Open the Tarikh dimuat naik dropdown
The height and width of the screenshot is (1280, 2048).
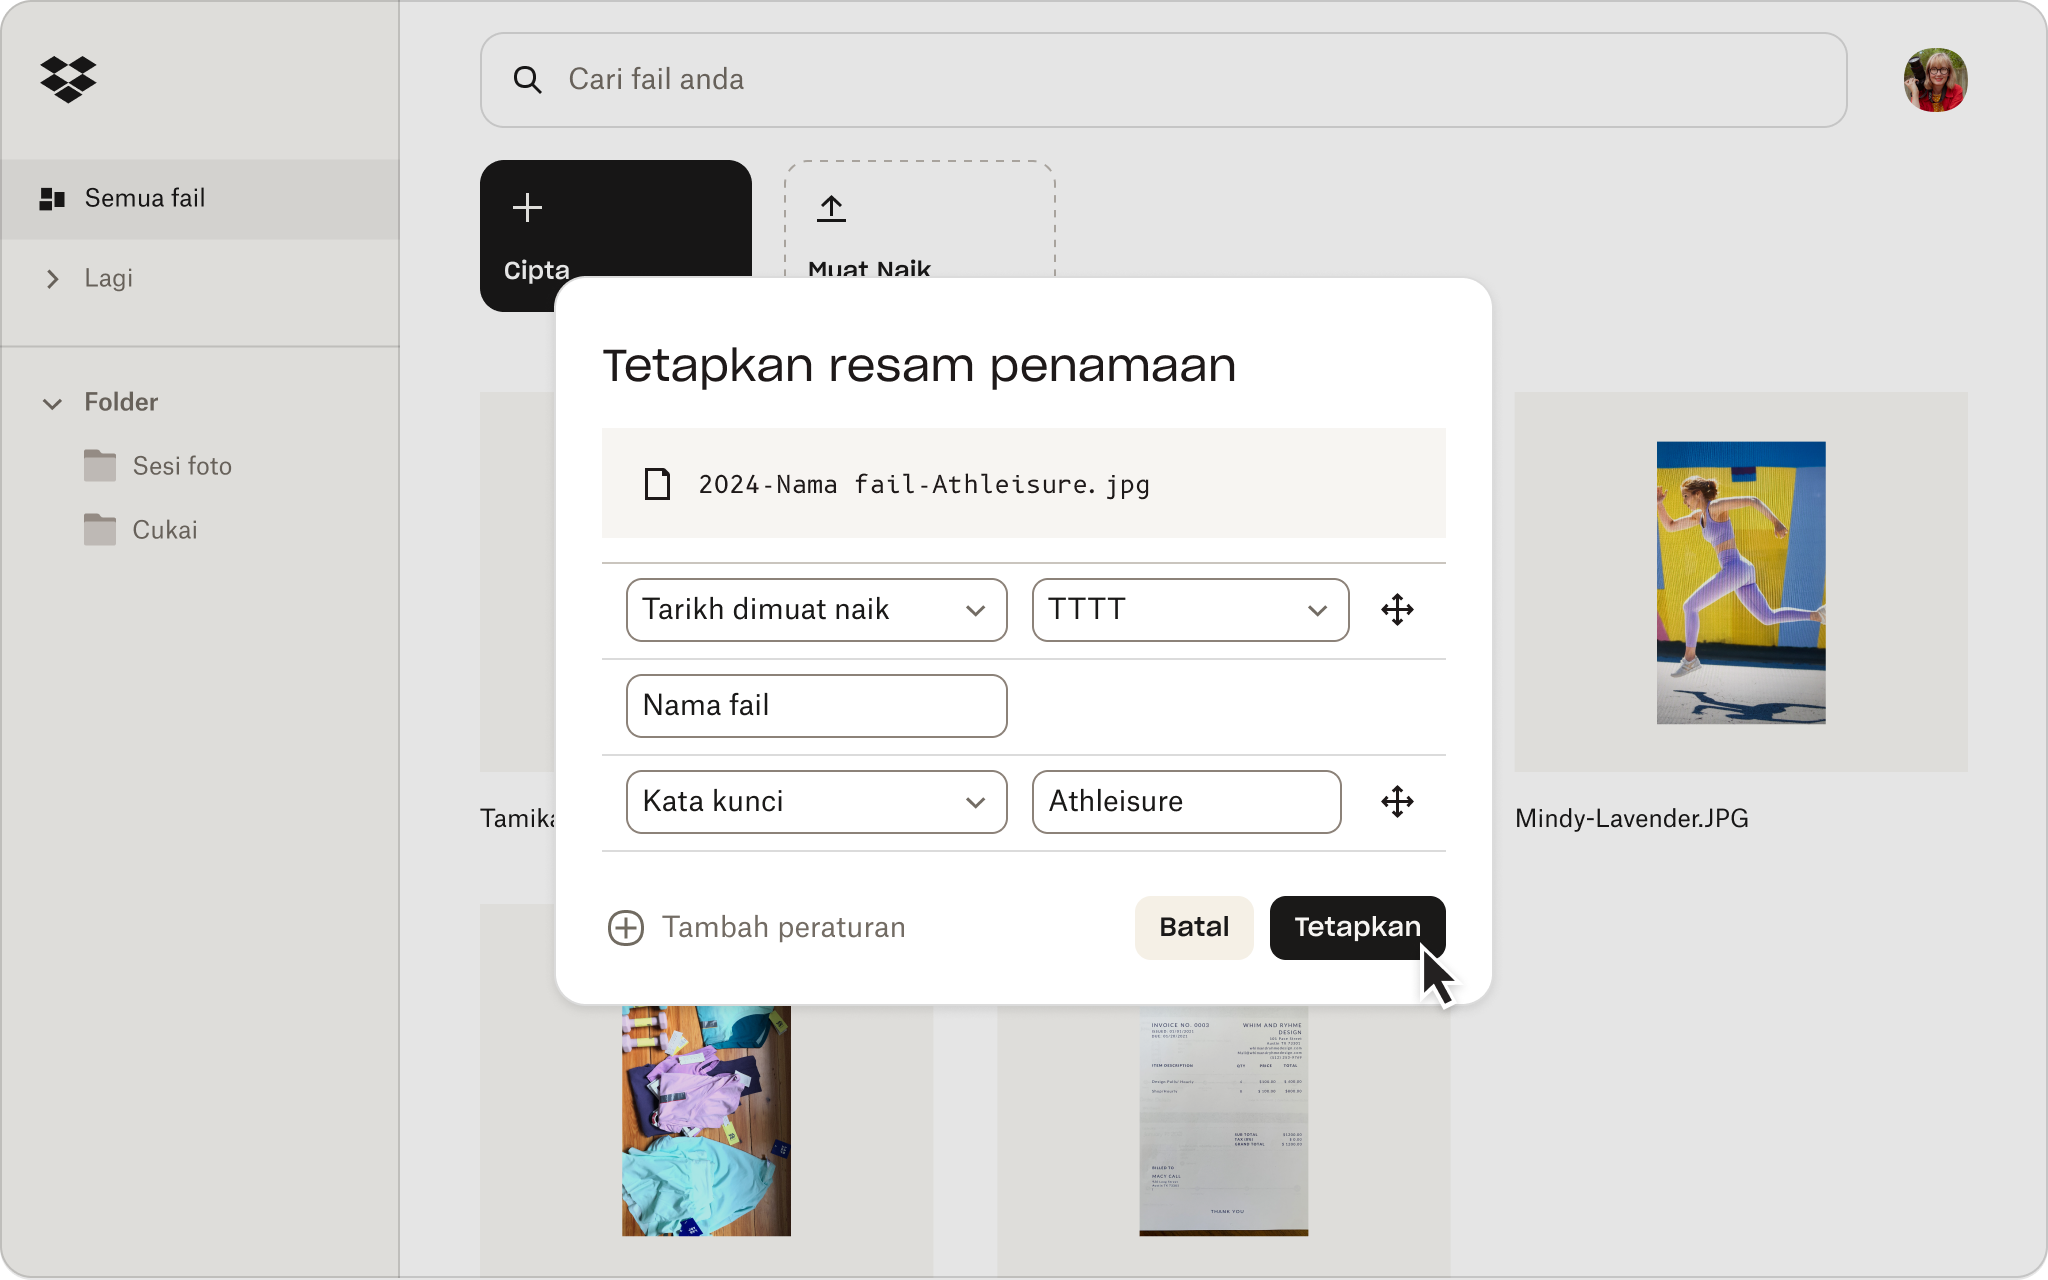click(816, 610)
